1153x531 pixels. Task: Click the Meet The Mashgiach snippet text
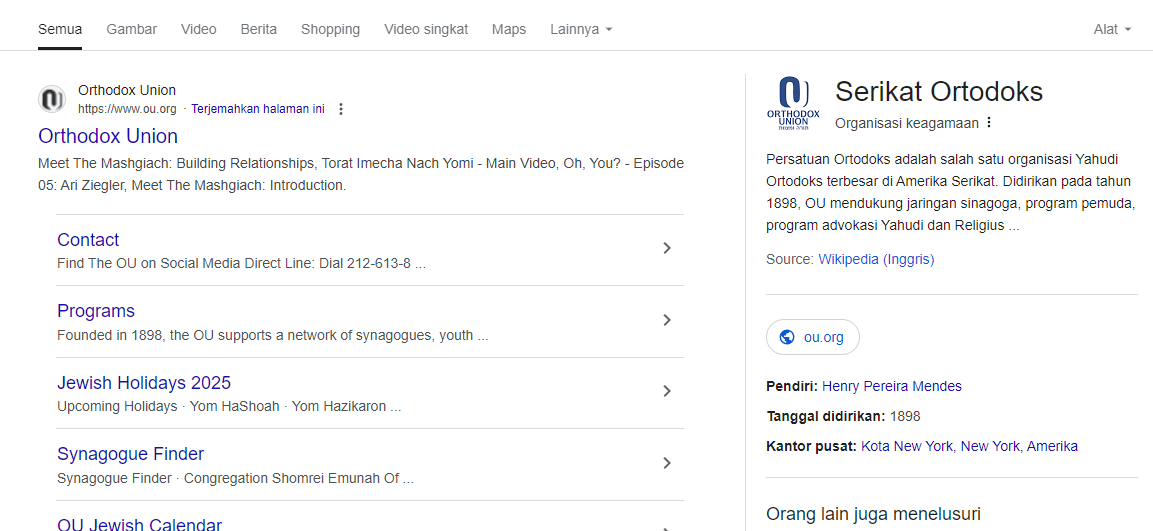pos(361,174)
